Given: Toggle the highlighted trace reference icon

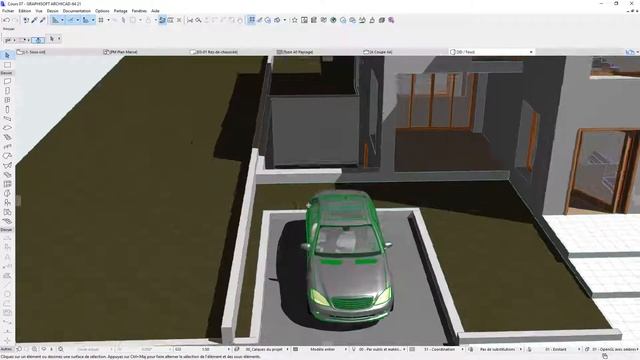Looking at the screenshot, I should coord(162,20).
